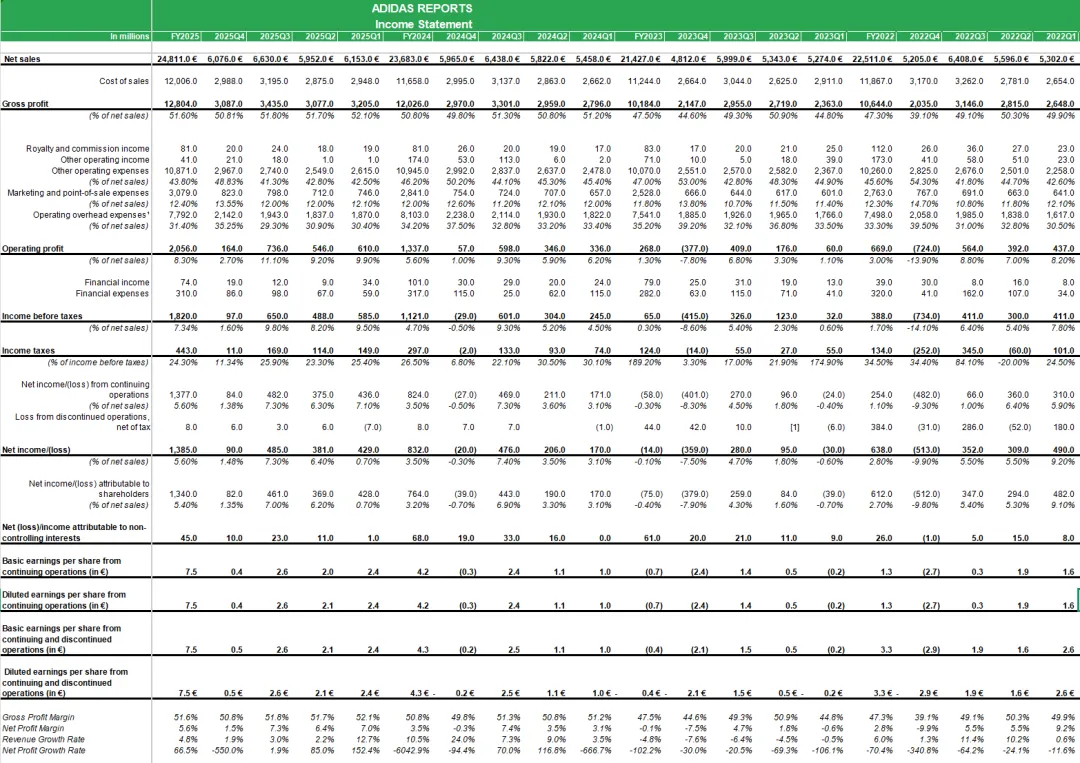Click the non-controlling interests row label

[74, 533]
